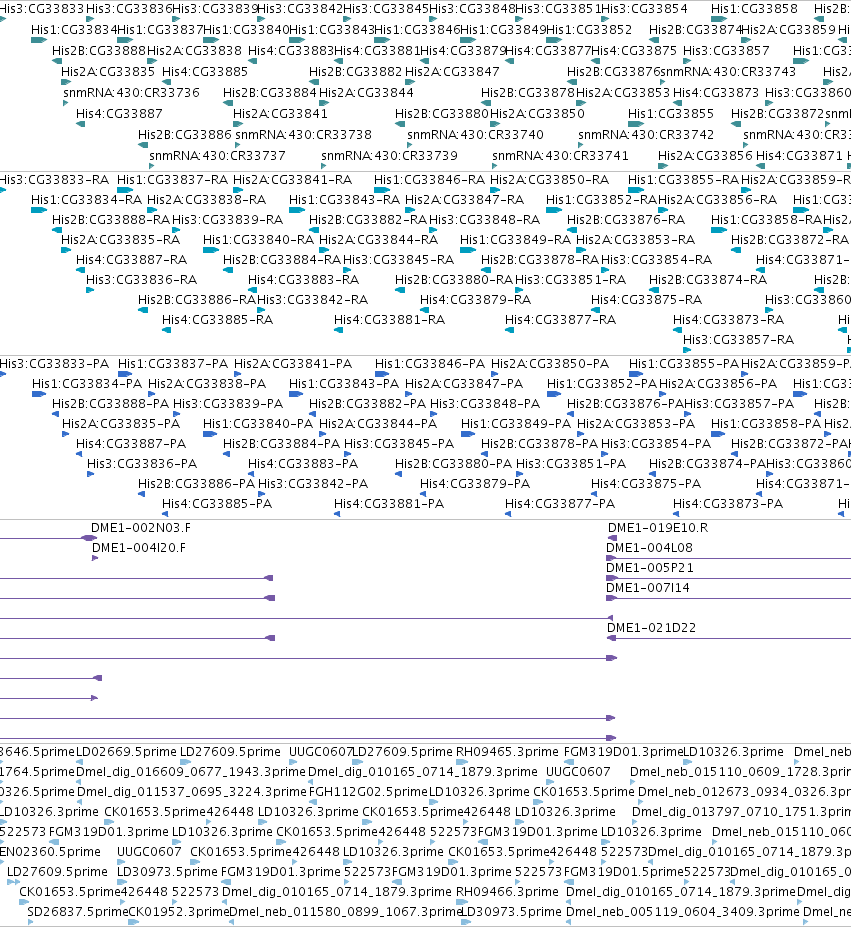Click protein label His3:CG33857-PA
Viewport: 851px width, 927px height.
[739, 404]
